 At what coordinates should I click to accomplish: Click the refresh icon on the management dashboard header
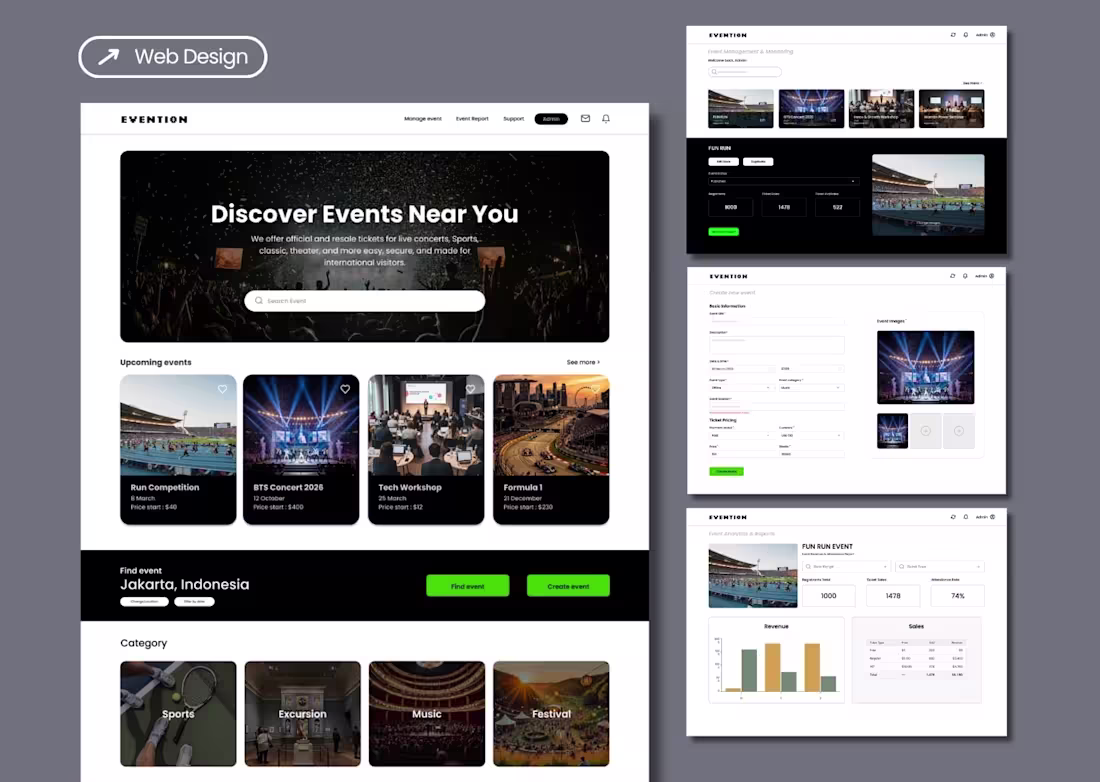pyautogui.click(x=953, y=34)
